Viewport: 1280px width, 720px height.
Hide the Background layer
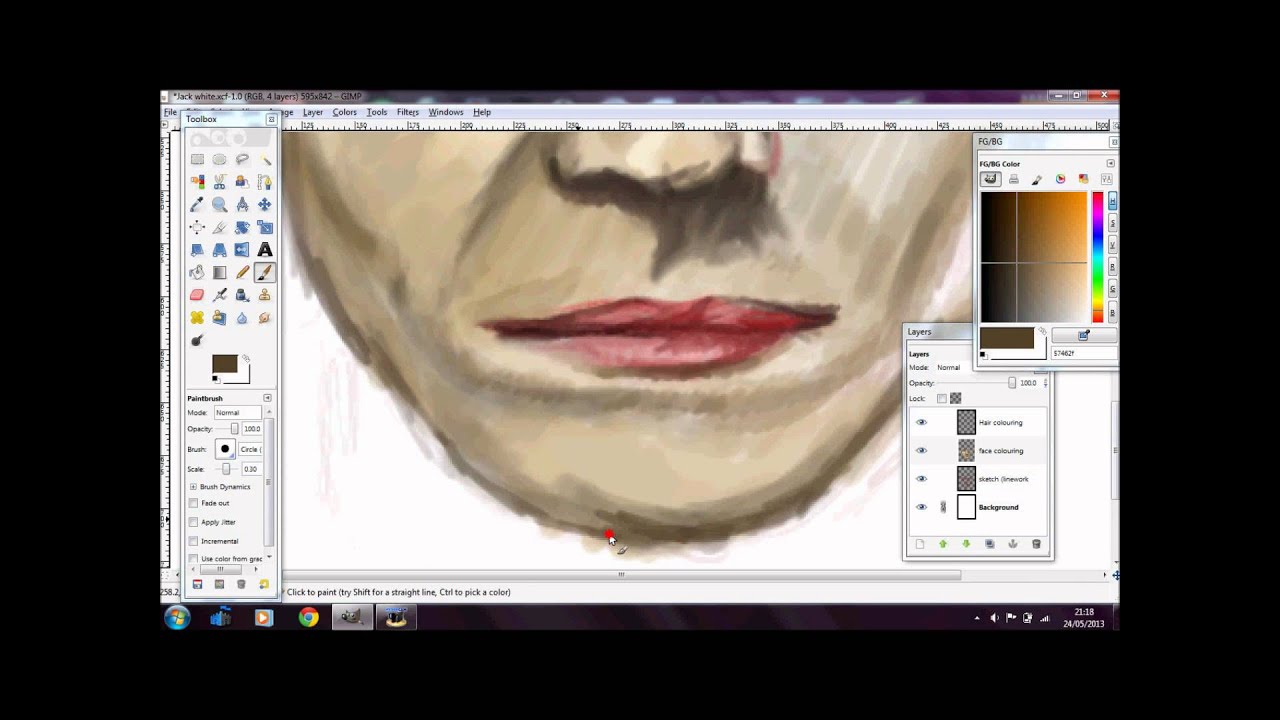point(921,507)
